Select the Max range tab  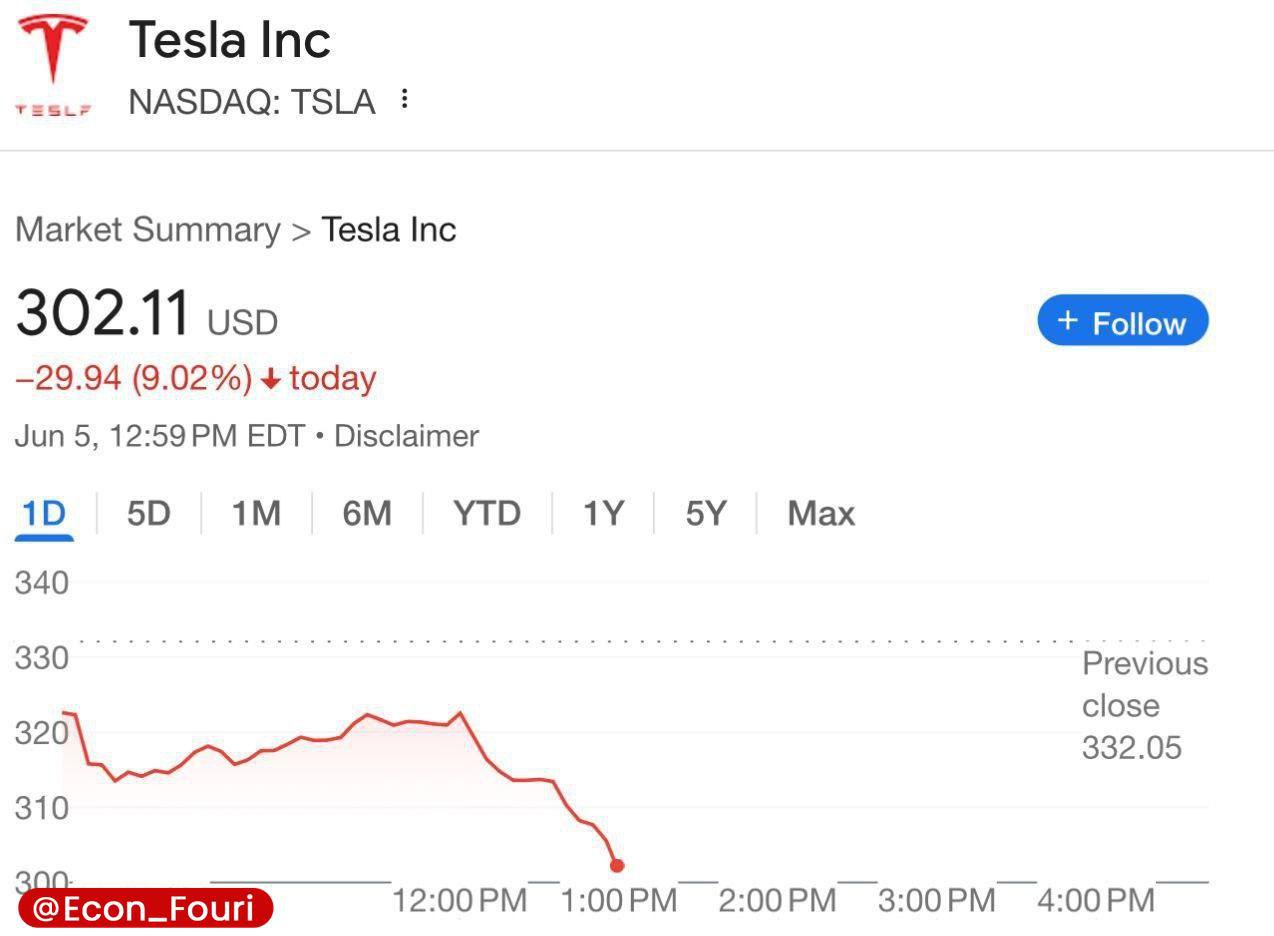coord(821,514)
